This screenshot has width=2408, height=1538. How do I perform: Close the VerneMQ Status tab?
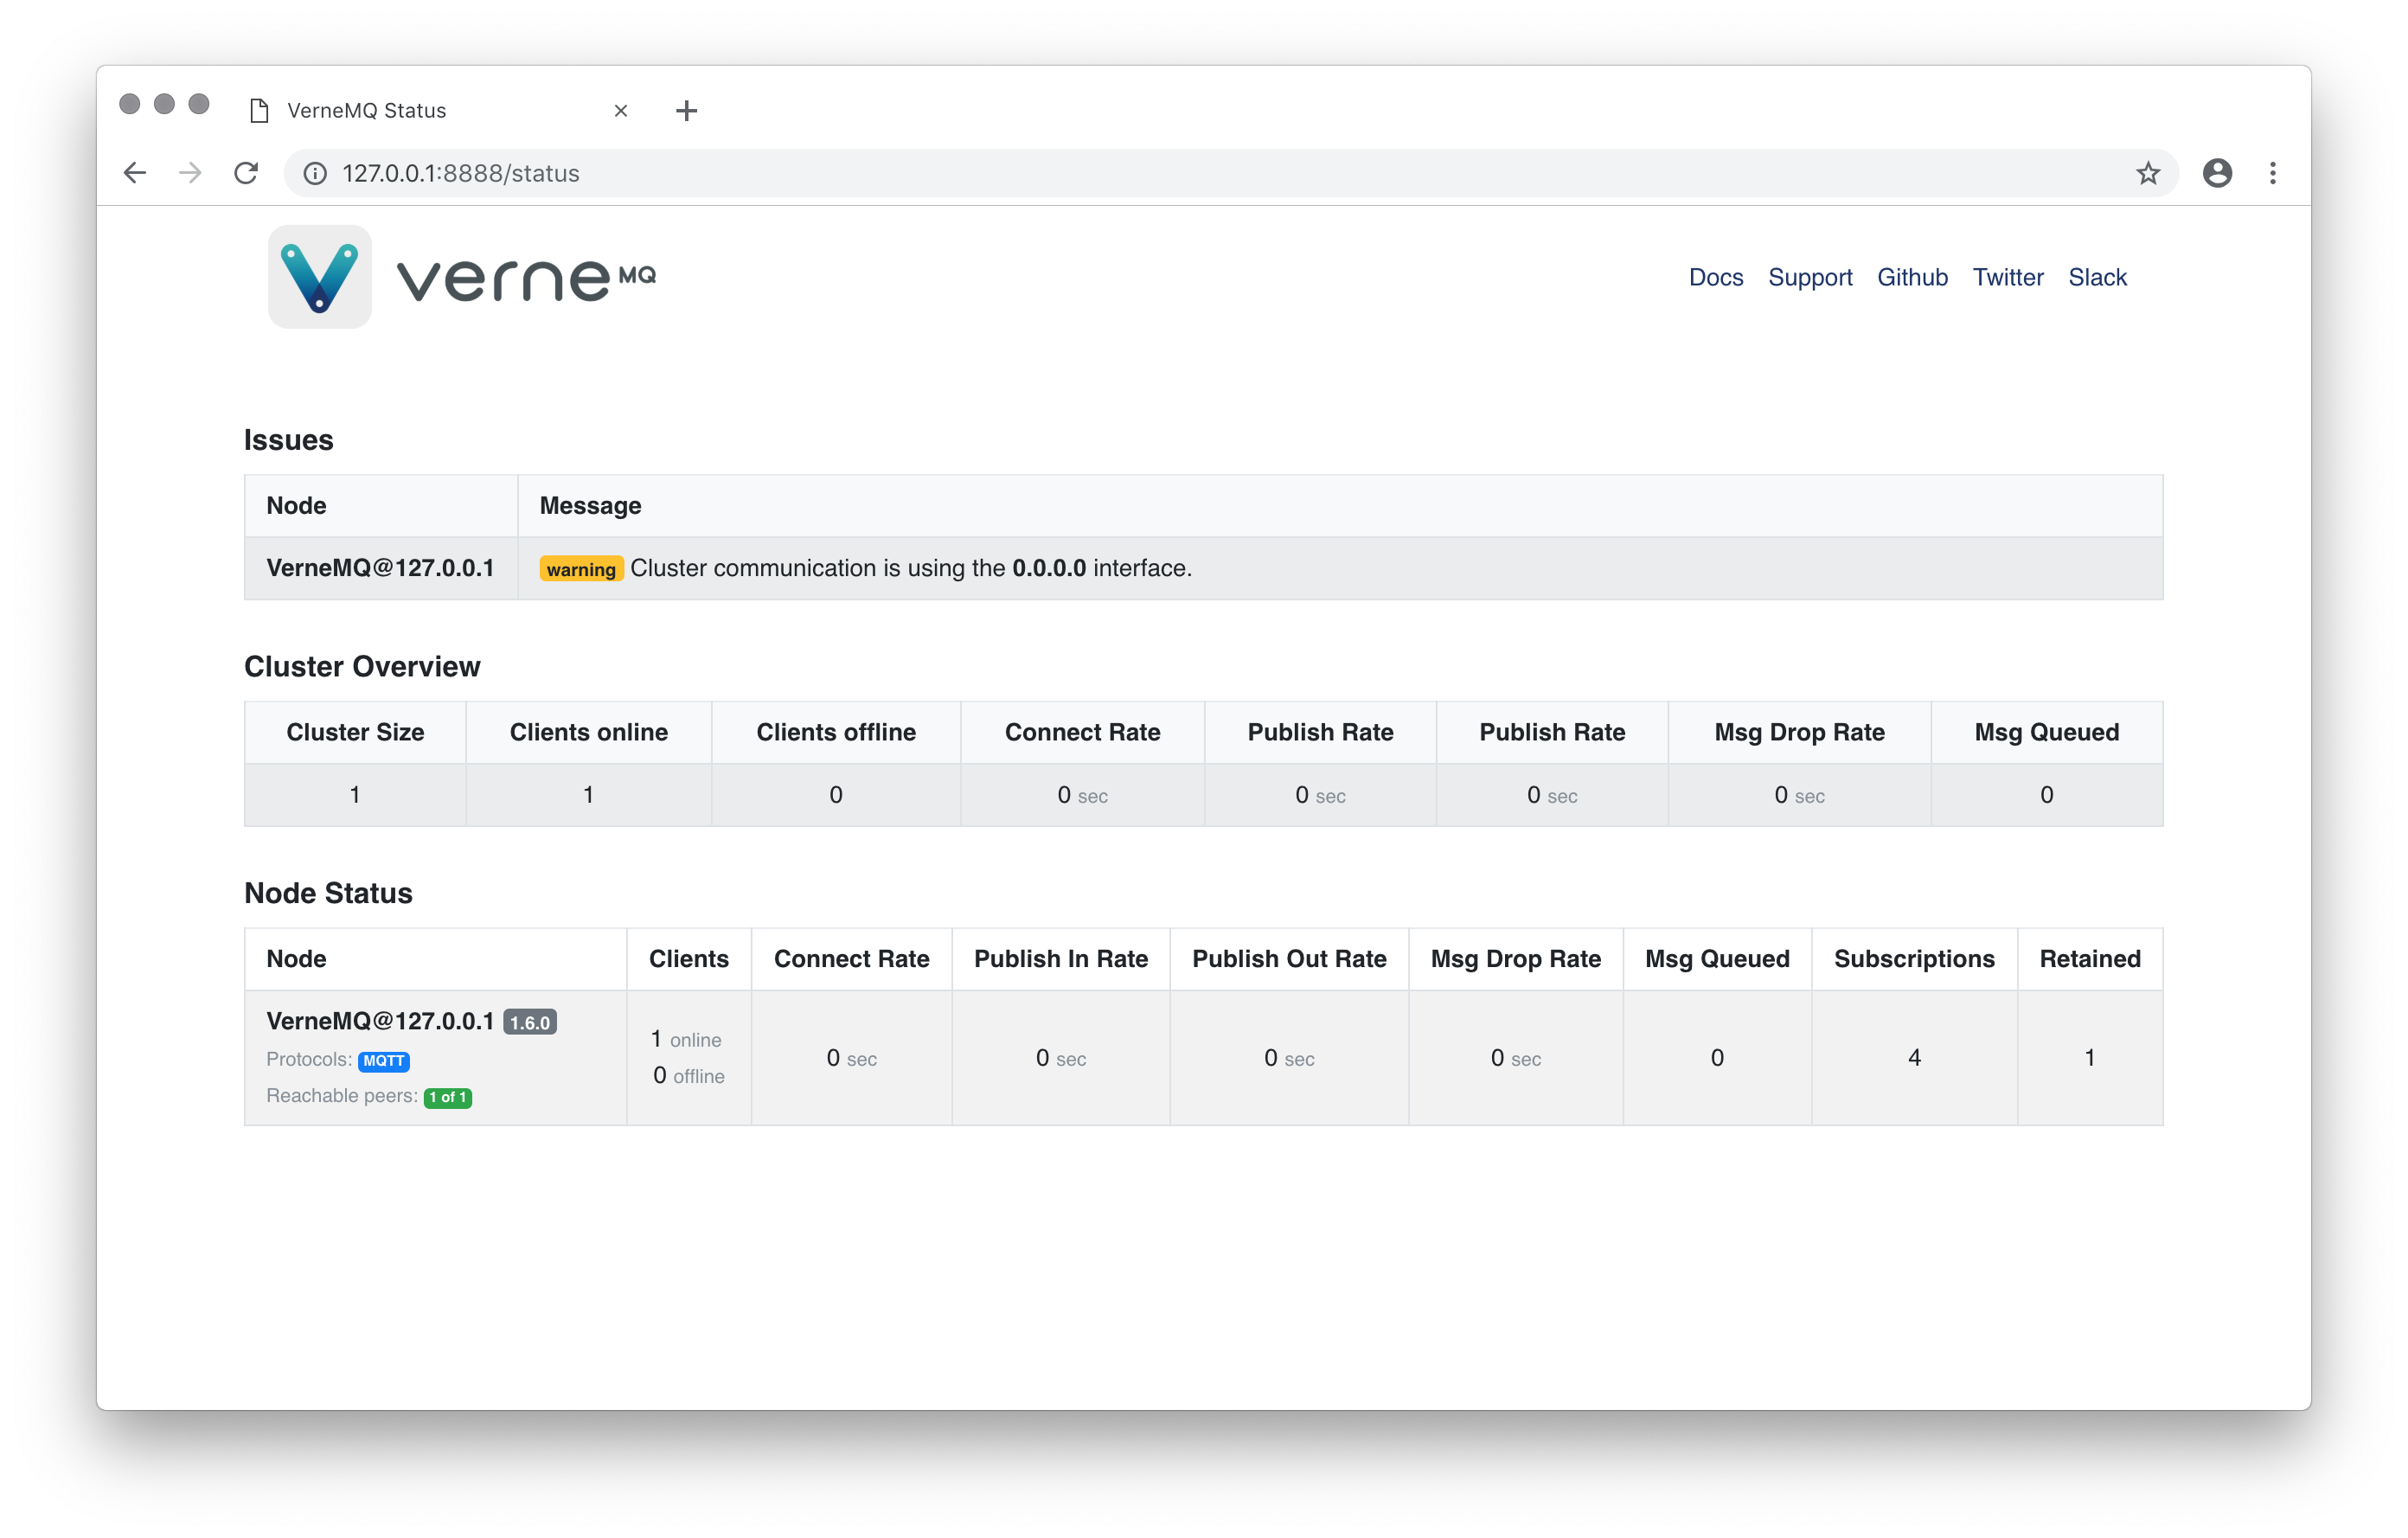pos(621,111)
